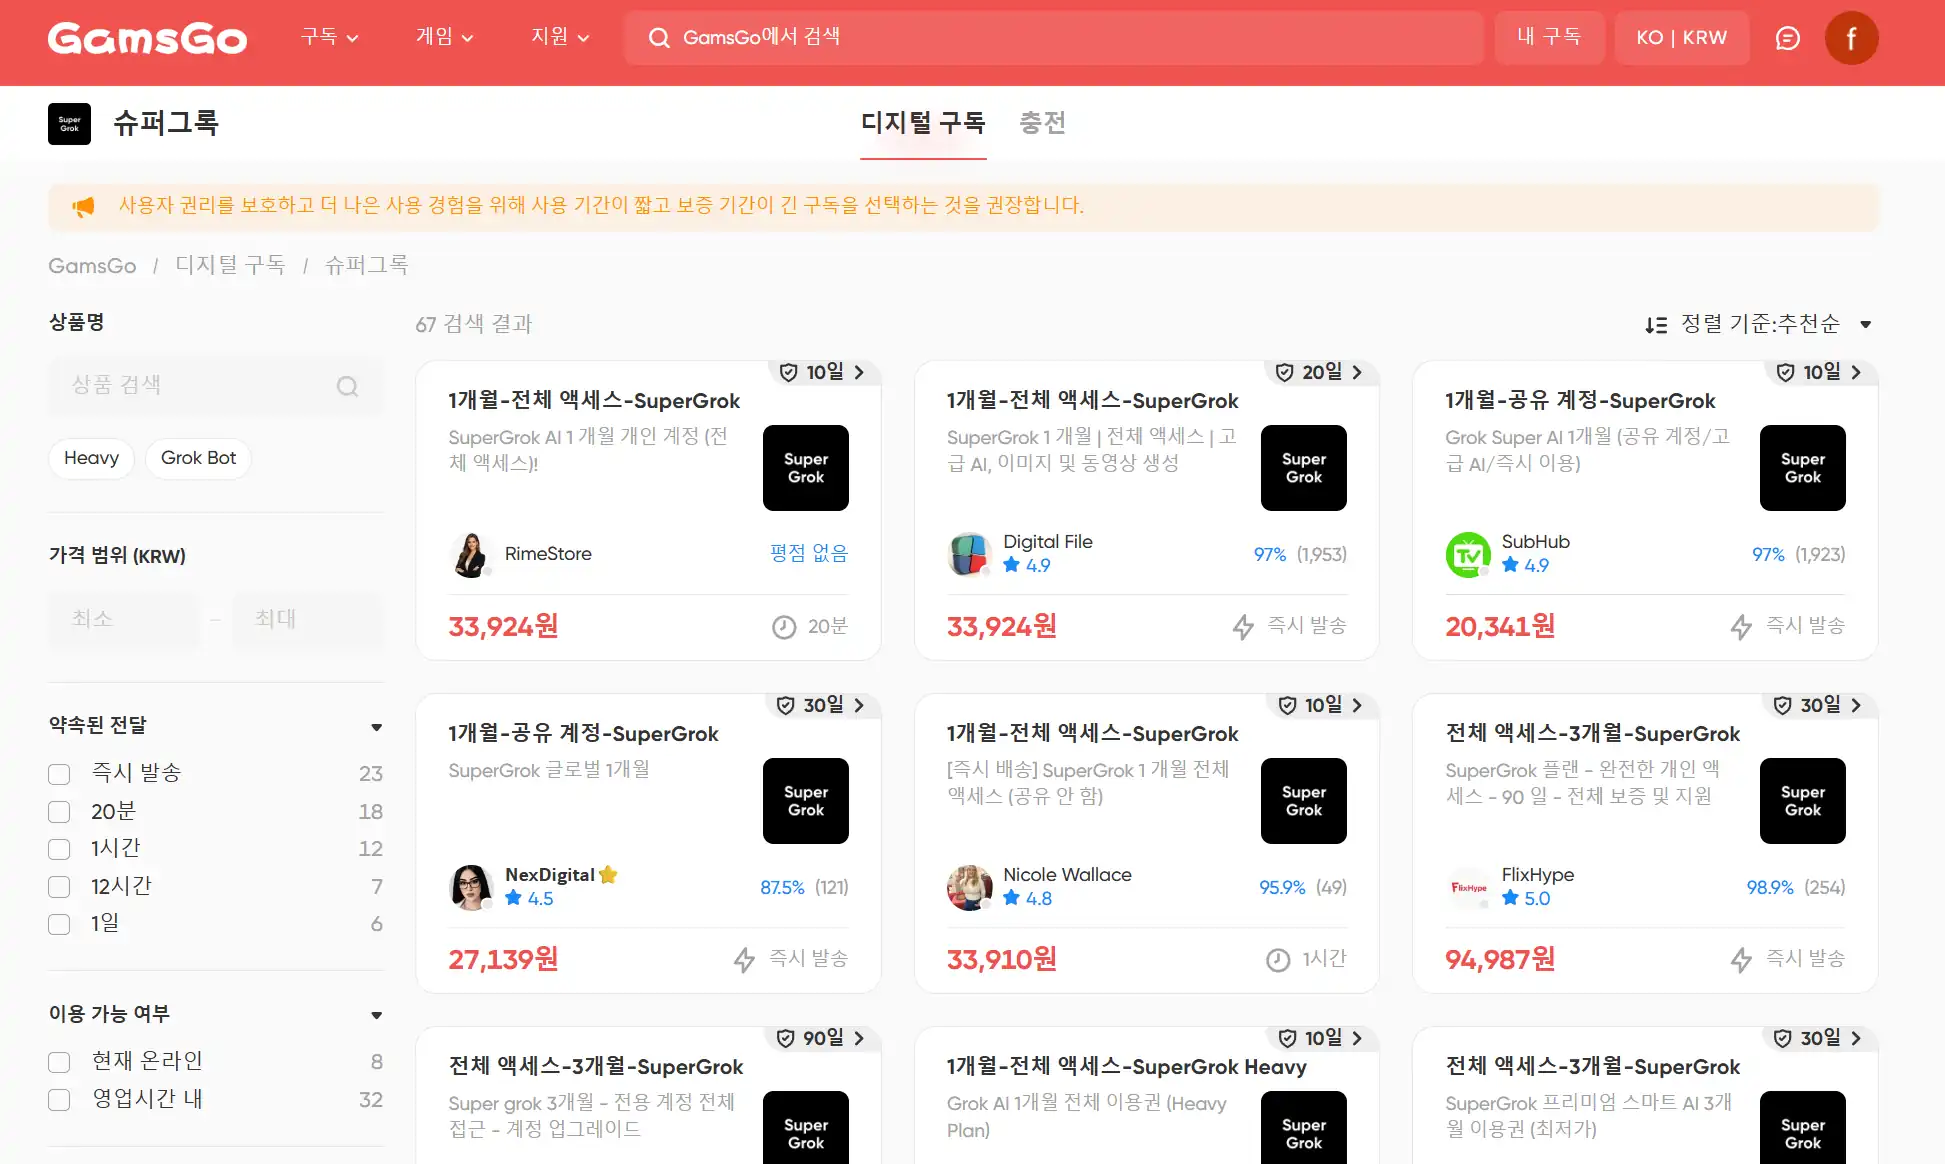The width and height of the screenshot is (1945, 1164).
Task: Click RimeStore seller avatar
Action: click(x=470, y=554)
